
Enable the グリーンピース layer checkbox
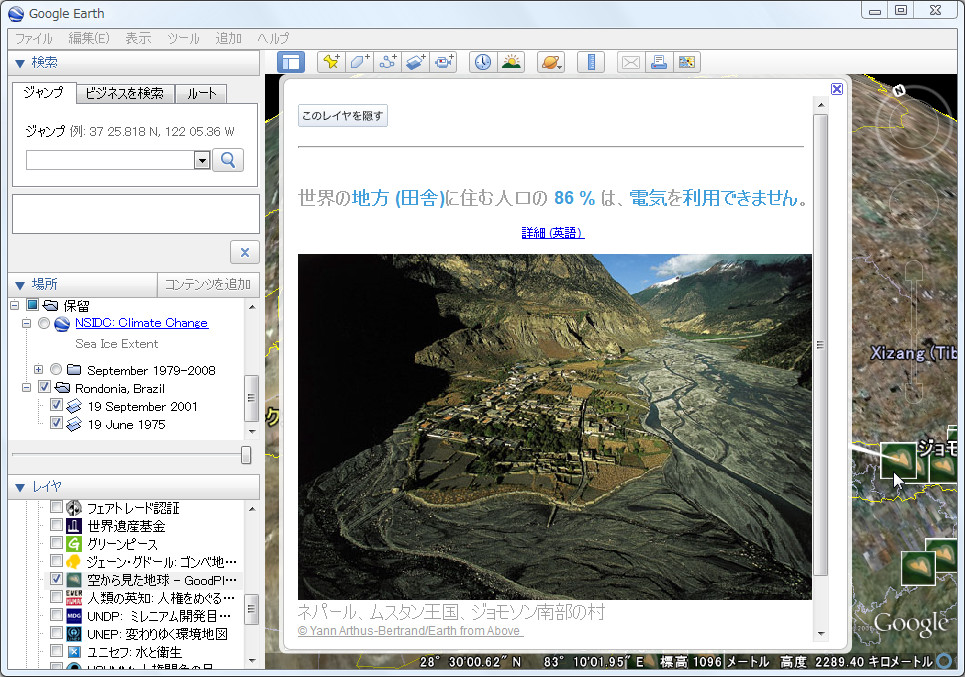point(56,543)
